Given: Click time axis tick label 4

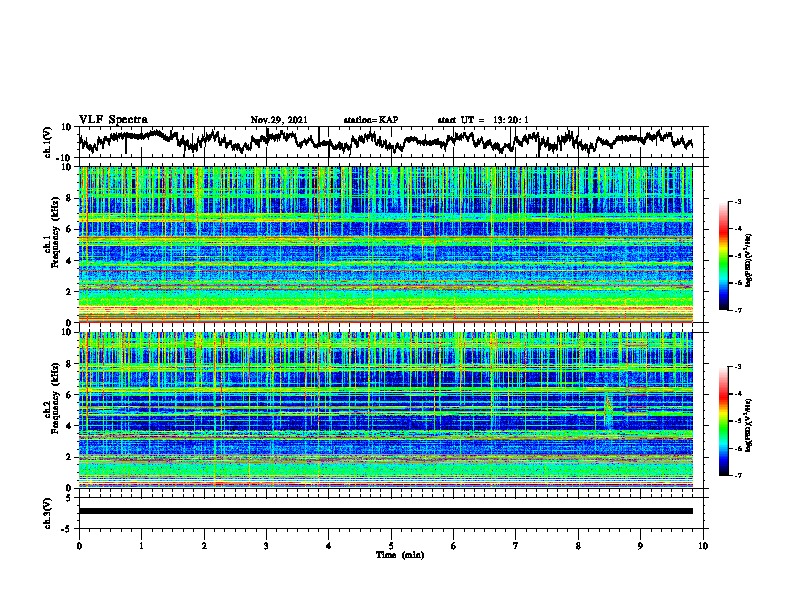Looking at the screenshot, I should (x=329, y=546).
